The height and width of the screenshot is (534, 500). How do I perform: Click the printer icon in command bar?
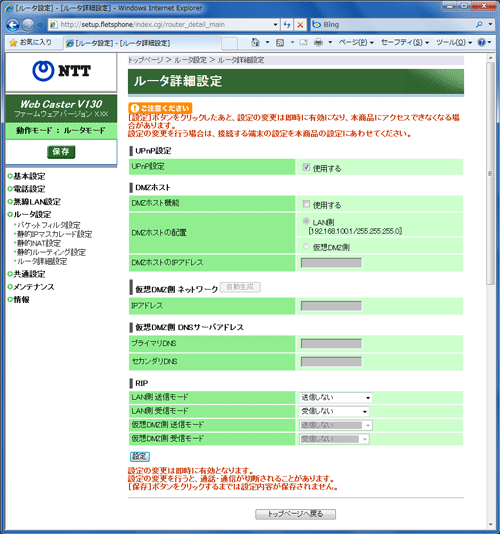318,43
